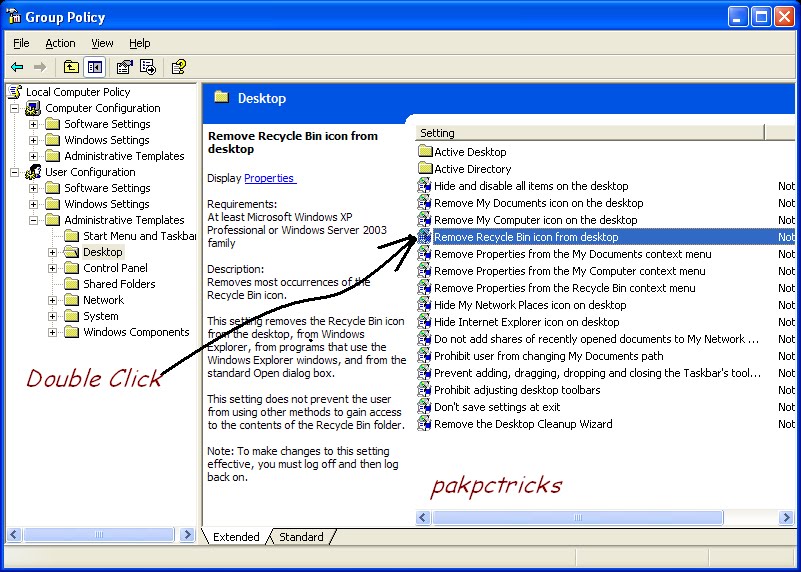Collapse the User Configuration node
801x572 pixels.
point(15,172)
